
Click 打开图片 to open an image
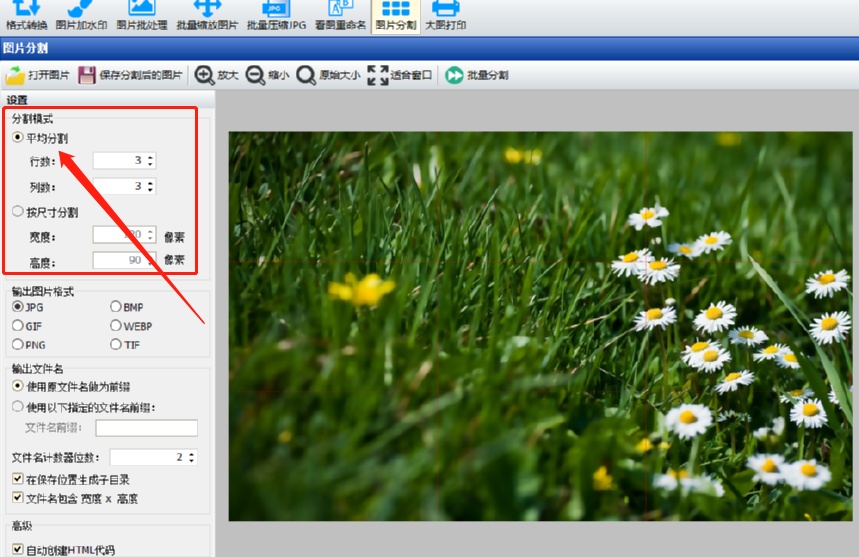pyautogui.click(x=38, y=75)
